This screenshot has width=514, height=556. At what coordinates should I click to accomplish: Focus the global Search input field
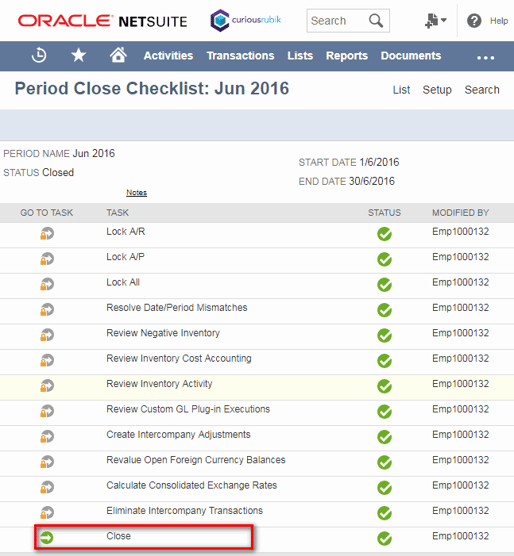(337, 21)
